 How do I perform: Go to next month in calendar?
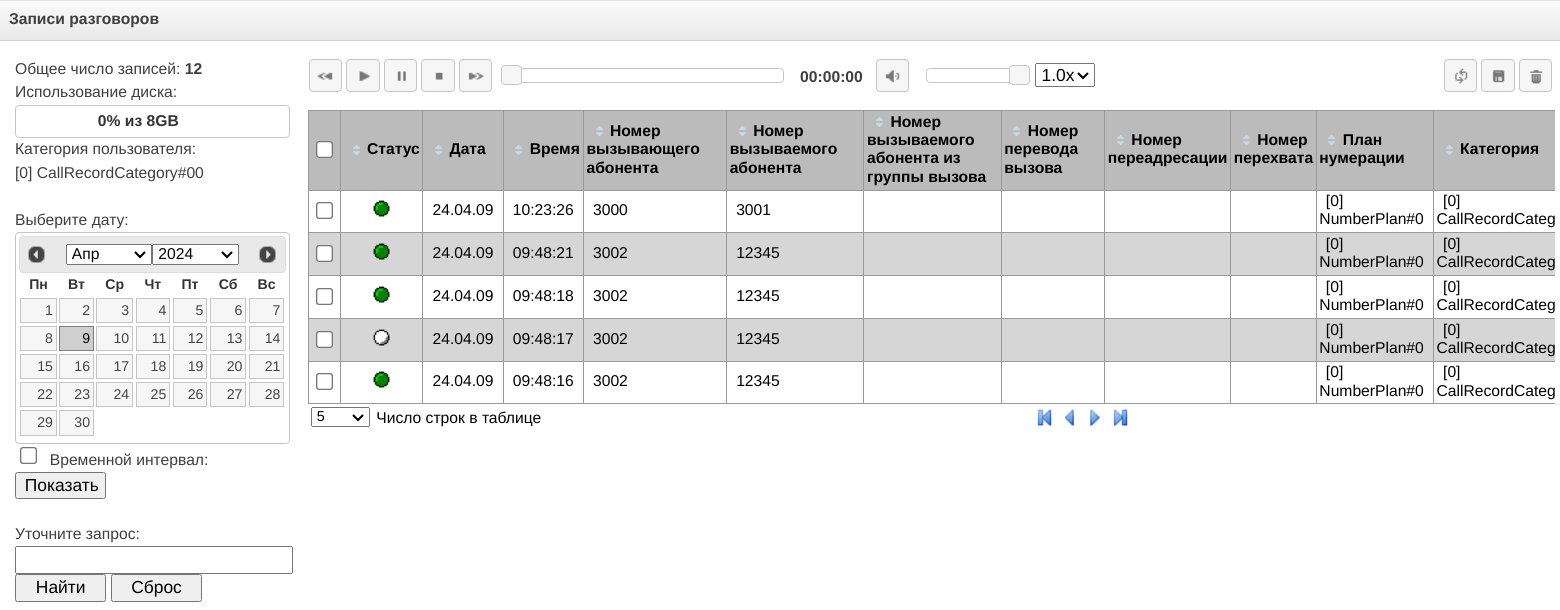[267, 254]
